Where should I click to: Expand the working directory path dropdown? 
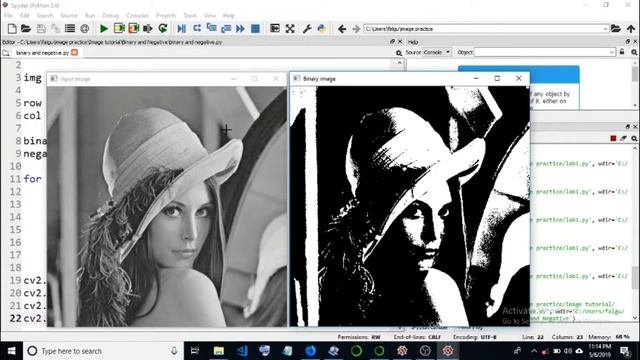pyautogui.click(x=605, y=29)
